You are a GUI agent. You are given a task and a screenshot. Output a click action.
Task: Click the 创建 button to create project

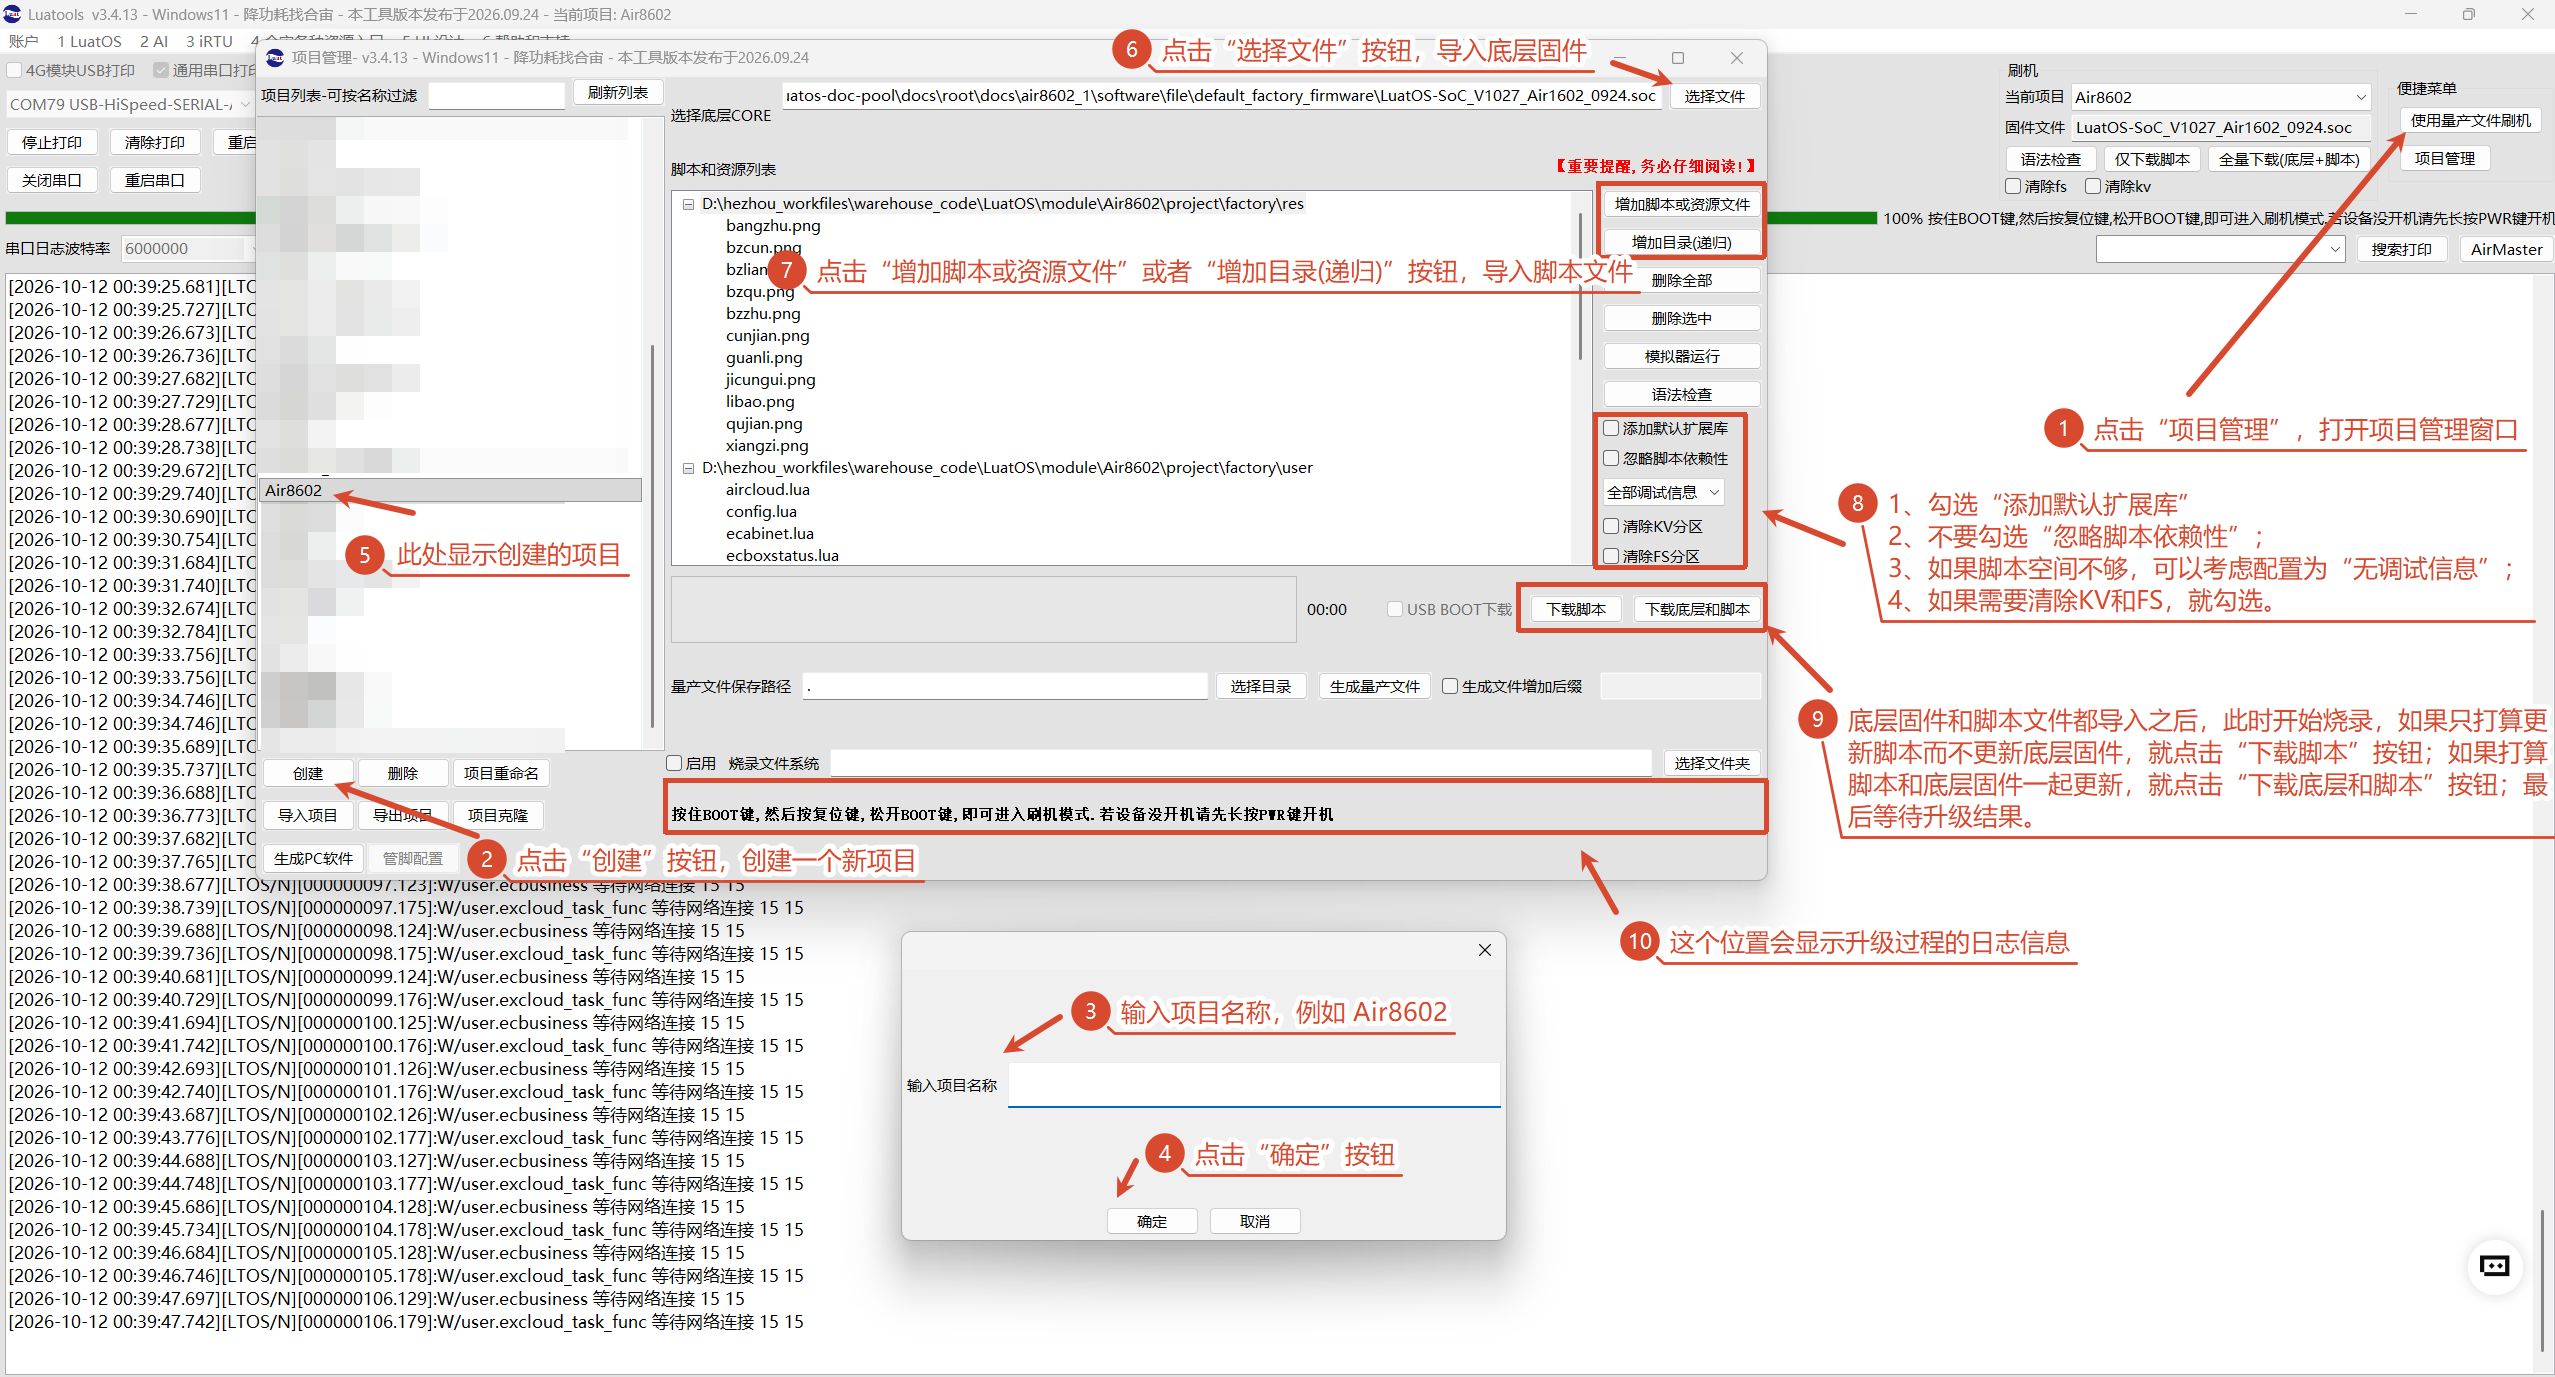[x=308, y=773]
